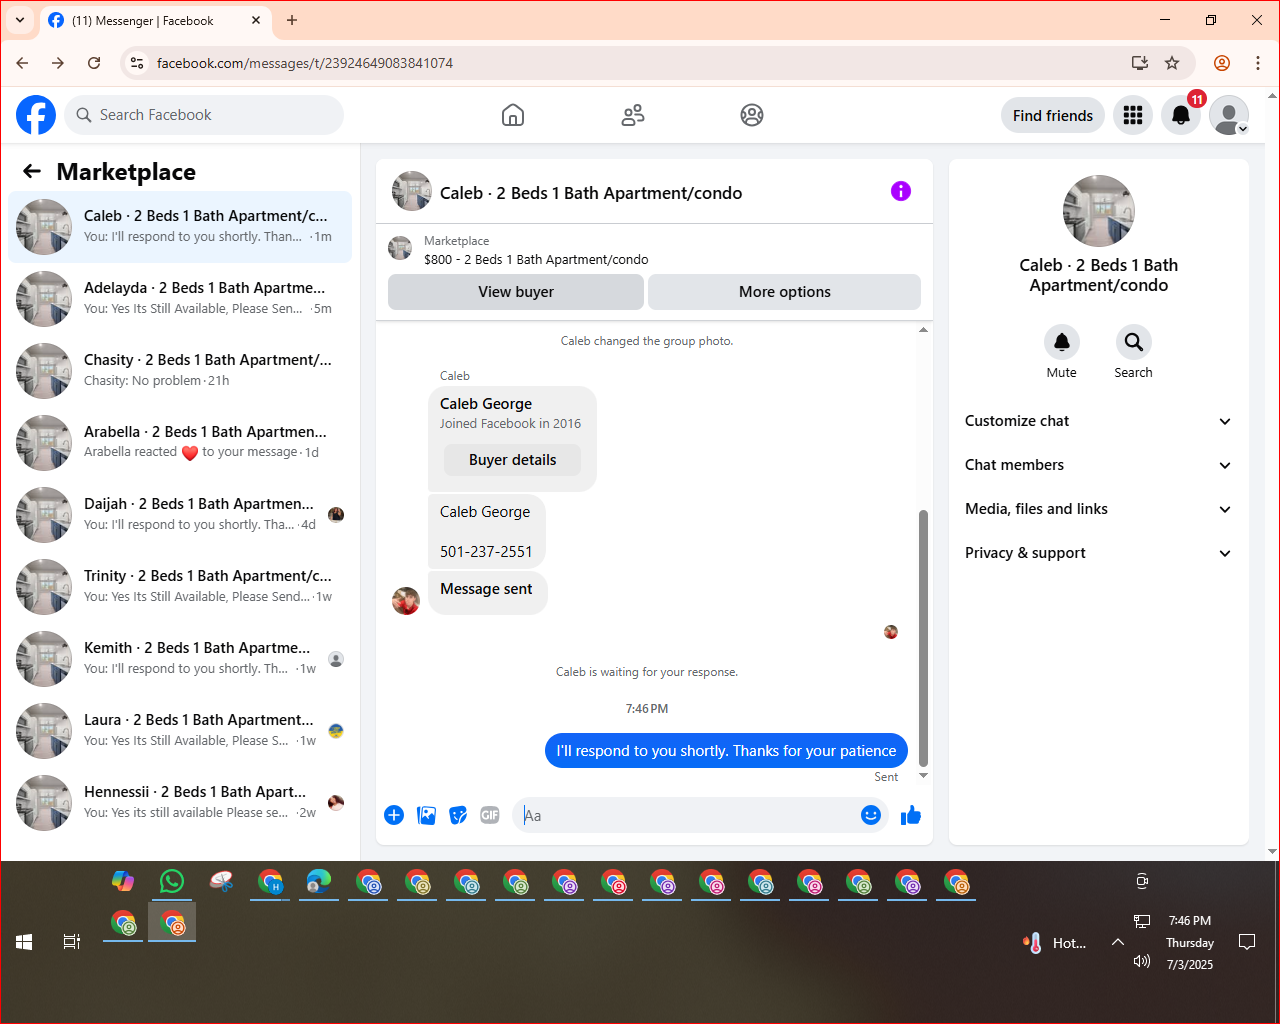
Task: Click the volume speaker tray icon
Action: 1142,961
